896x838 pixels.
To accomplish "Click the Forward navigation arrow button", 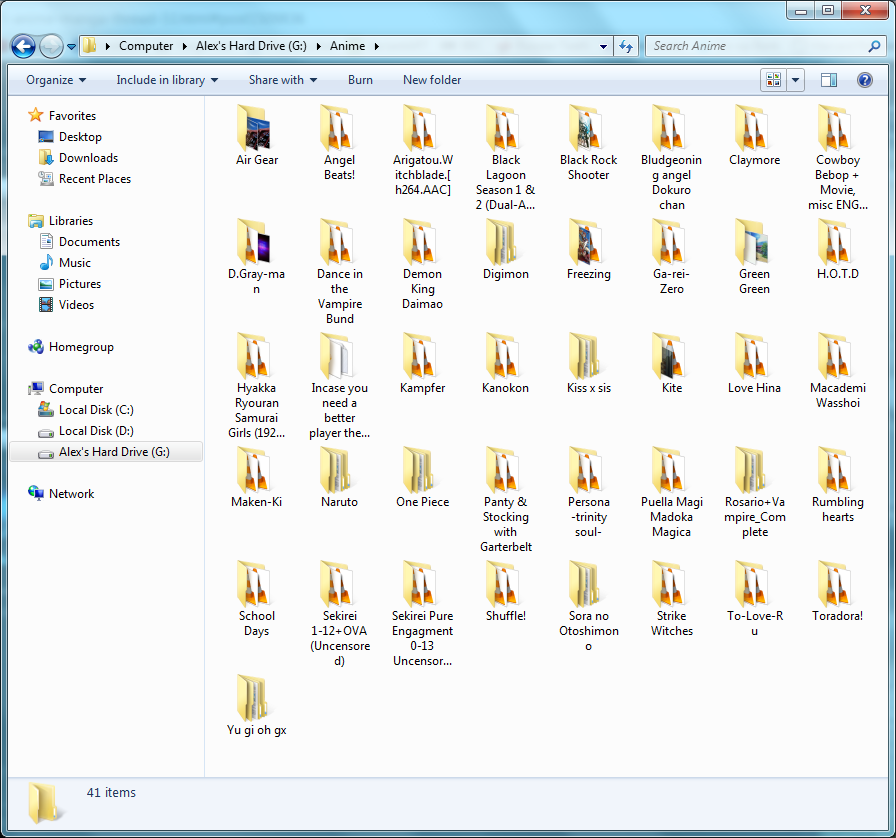I will tap(51, 46).
